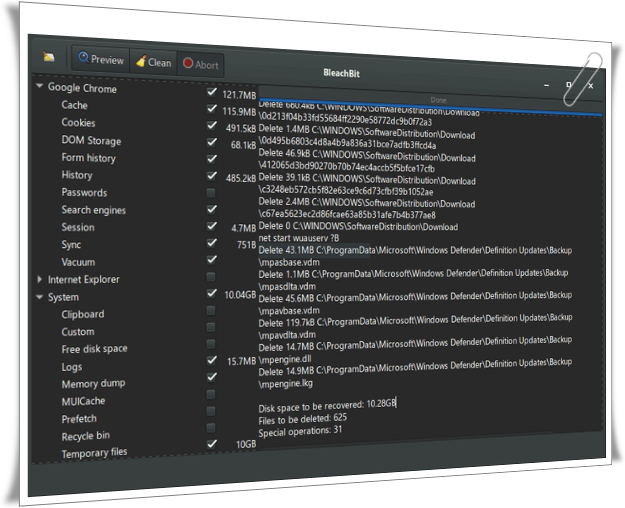
Task: Toggle the System group checkbox
Action: [211, 293]
